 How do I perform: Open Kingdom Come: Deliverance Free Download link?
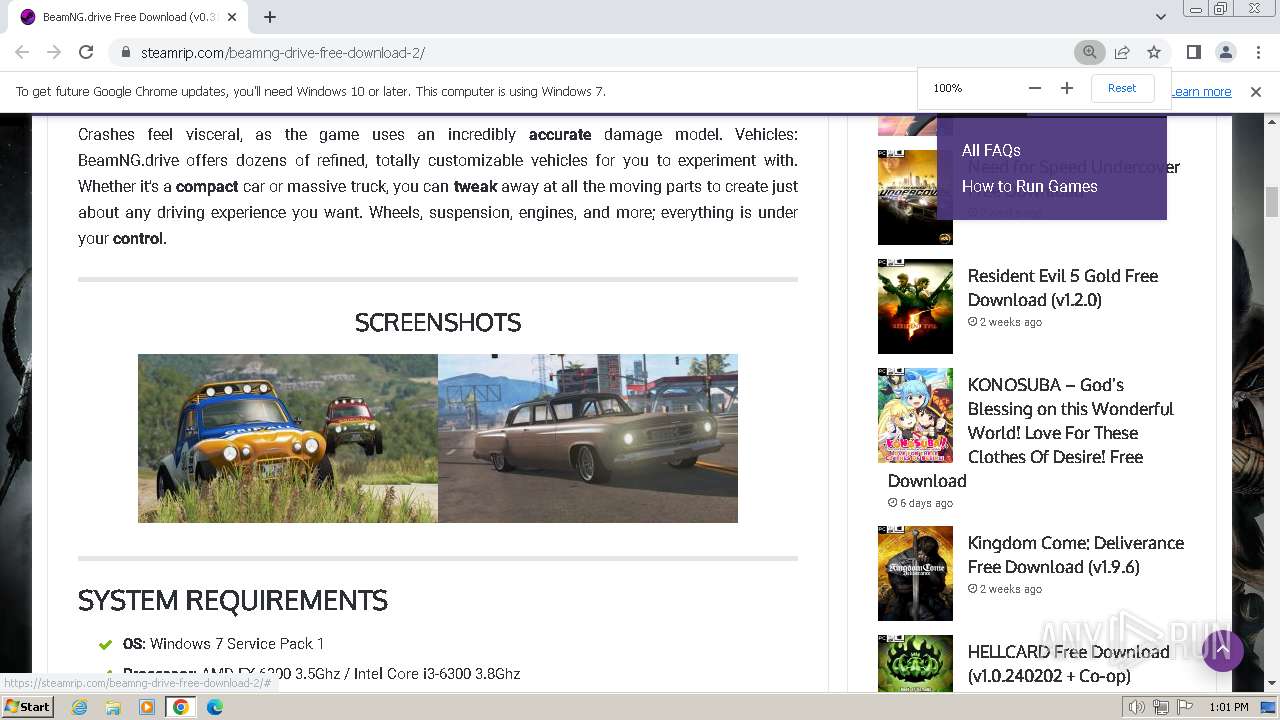pyautogui.click(x=1076, y=555)
